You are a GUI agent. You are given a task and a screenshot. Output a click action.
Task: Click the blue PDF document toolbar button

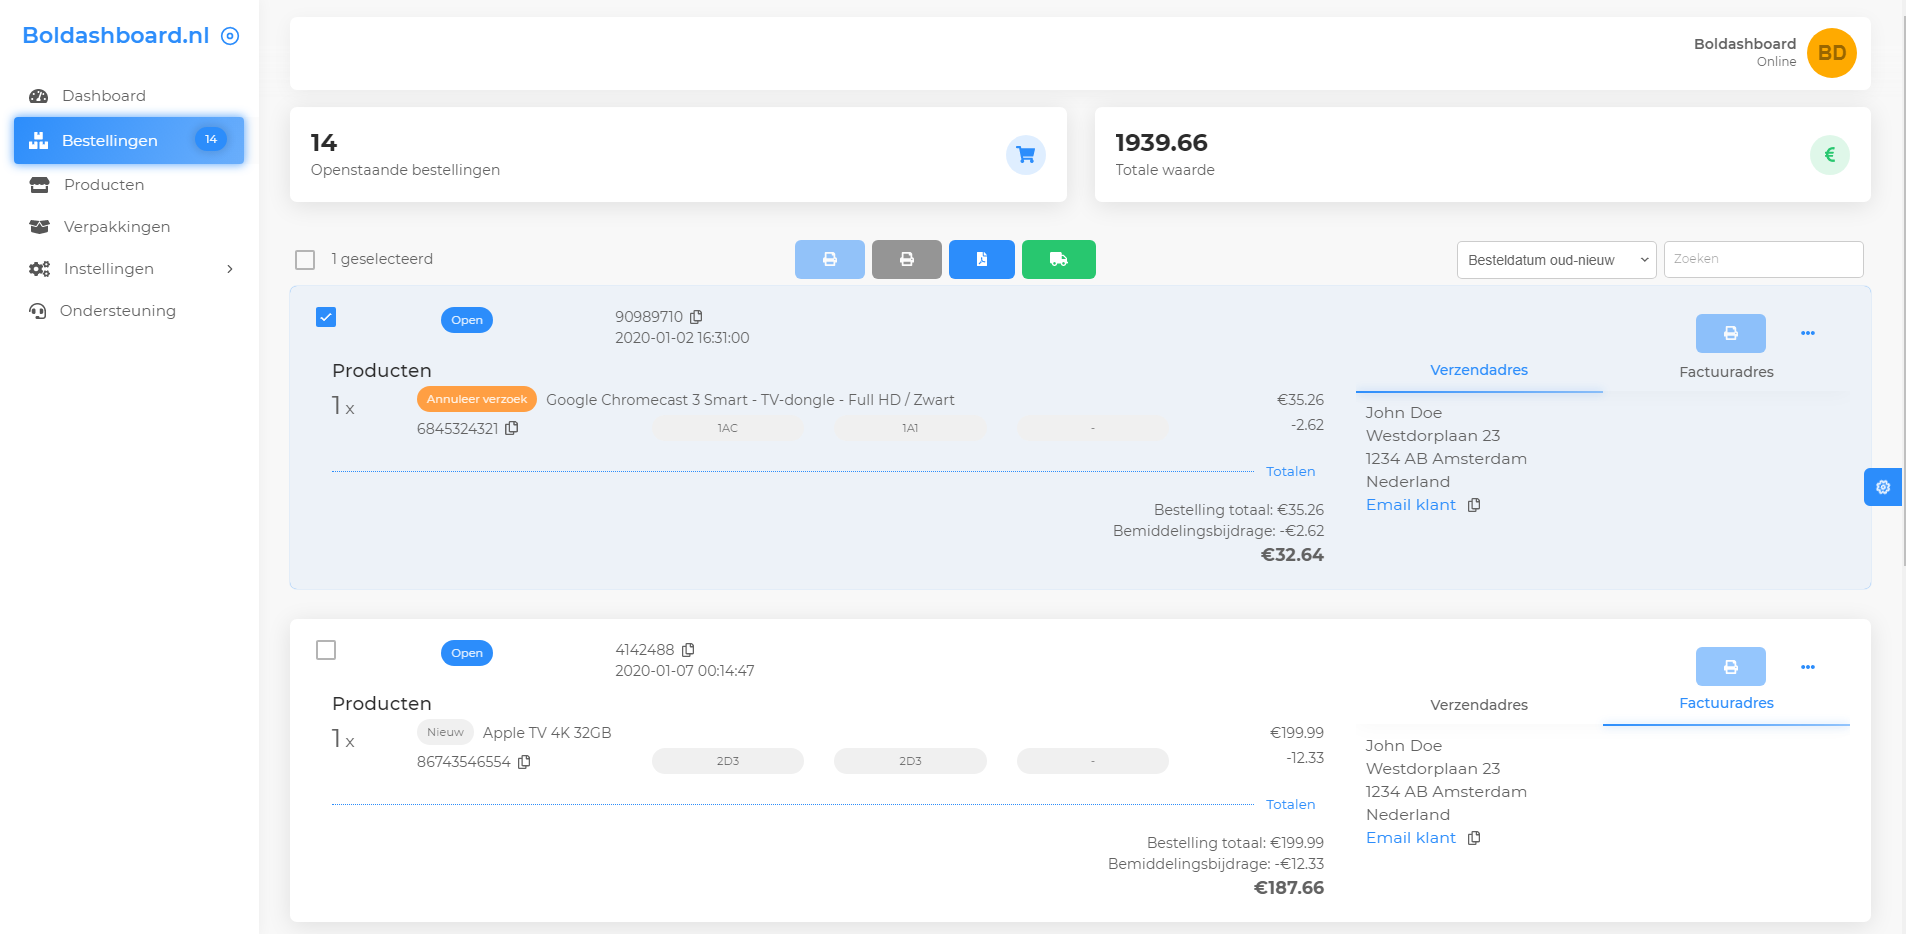(981, 259)
